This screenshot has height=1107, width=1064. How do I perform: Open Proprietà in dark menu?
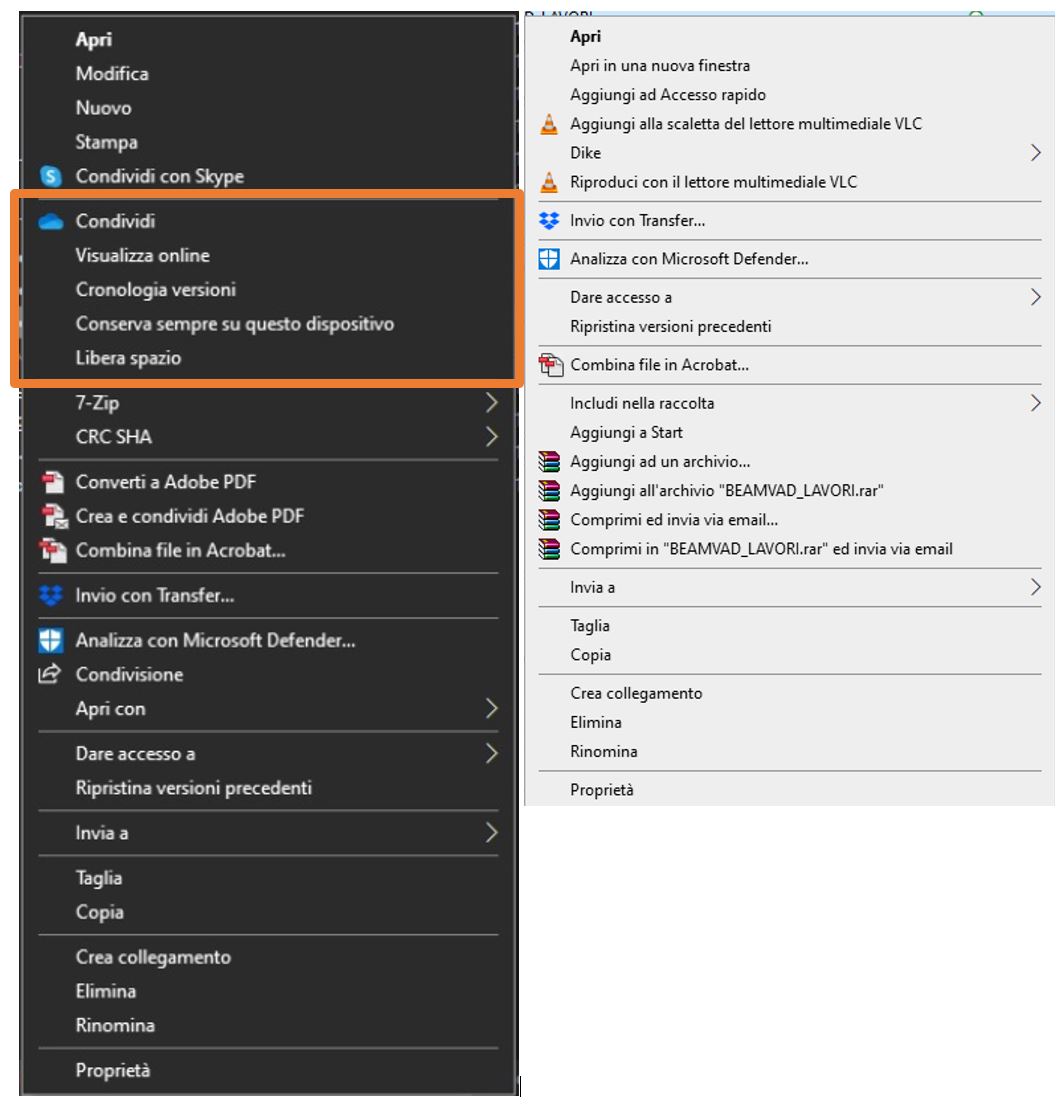(112, 1070)
